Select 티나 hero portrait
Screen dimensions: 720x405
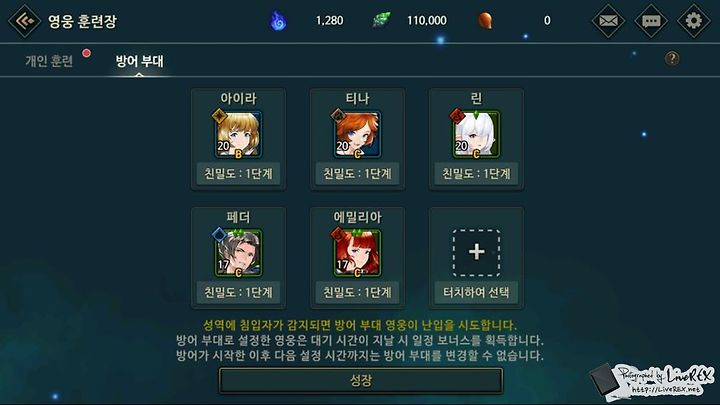click(x=357, y=134)
